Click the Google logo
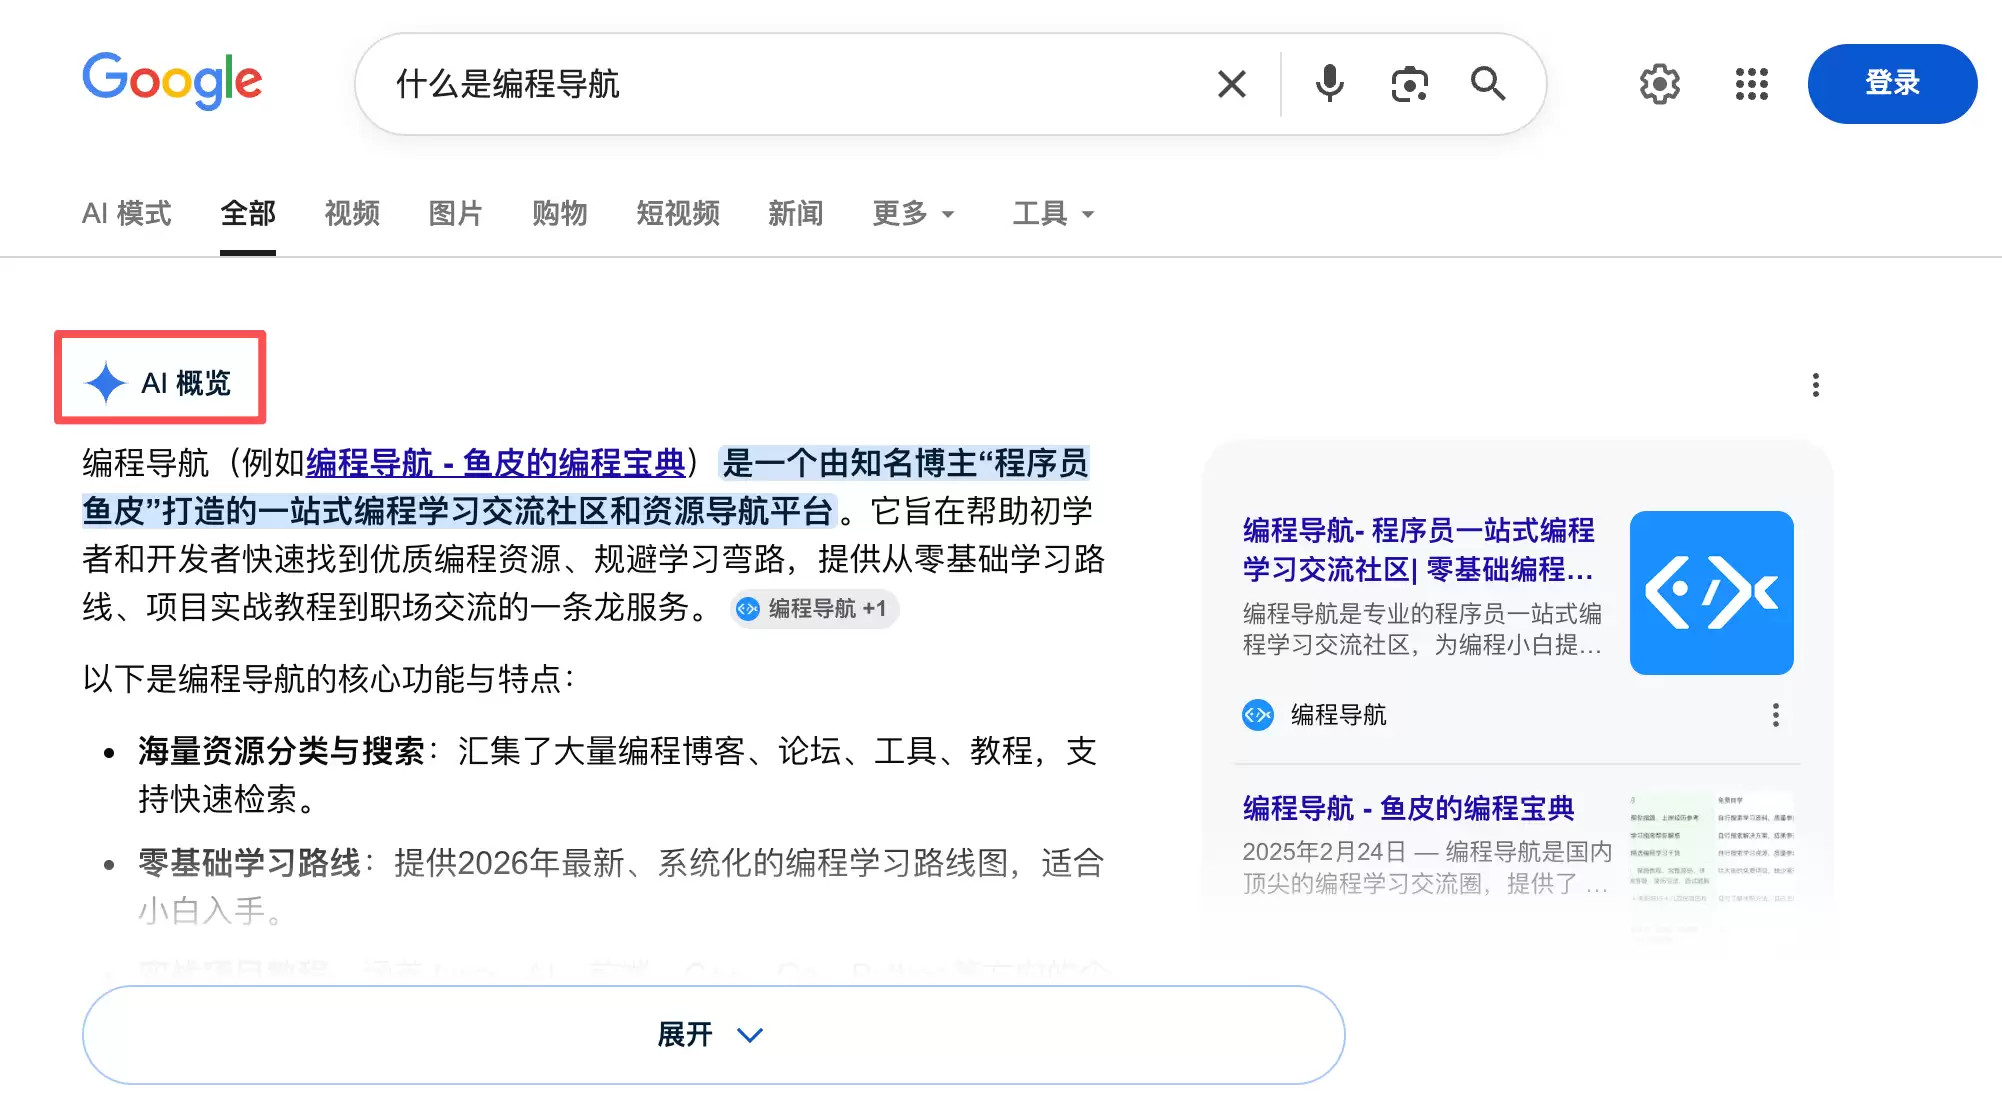2002x1108 pixels. (x=172, y=81)
